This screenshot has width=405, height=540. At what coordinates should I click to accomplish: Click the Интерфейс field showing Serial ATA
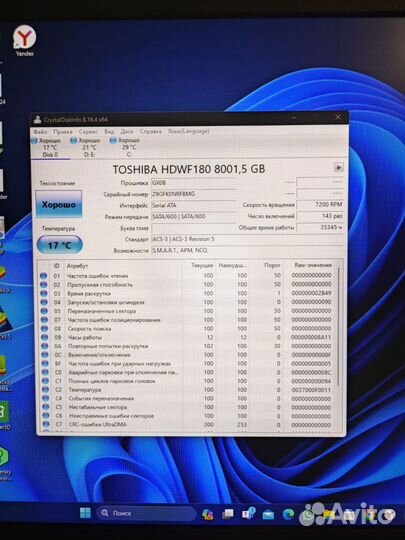point(194,205)
